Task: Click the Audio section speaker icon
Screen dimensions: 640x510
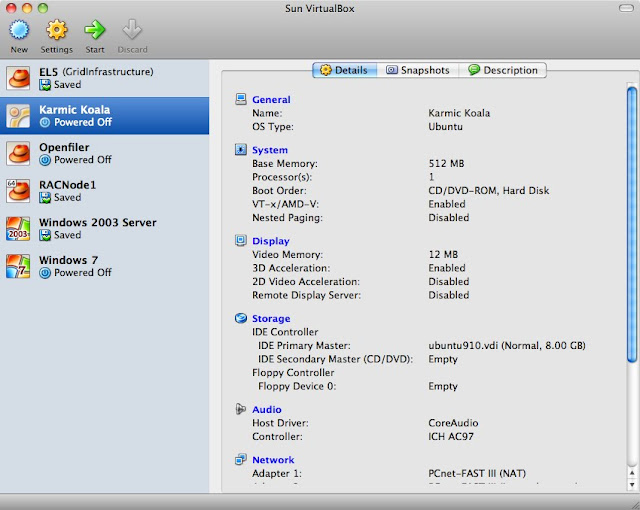Action: point(241,409)
